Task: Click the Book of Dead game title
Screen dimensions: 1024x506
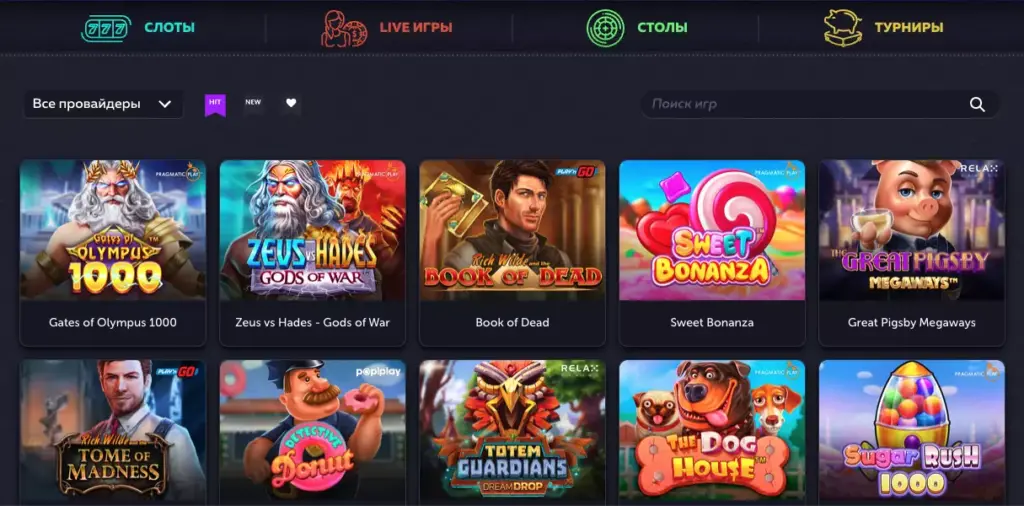Action: [x=512, y=323]
